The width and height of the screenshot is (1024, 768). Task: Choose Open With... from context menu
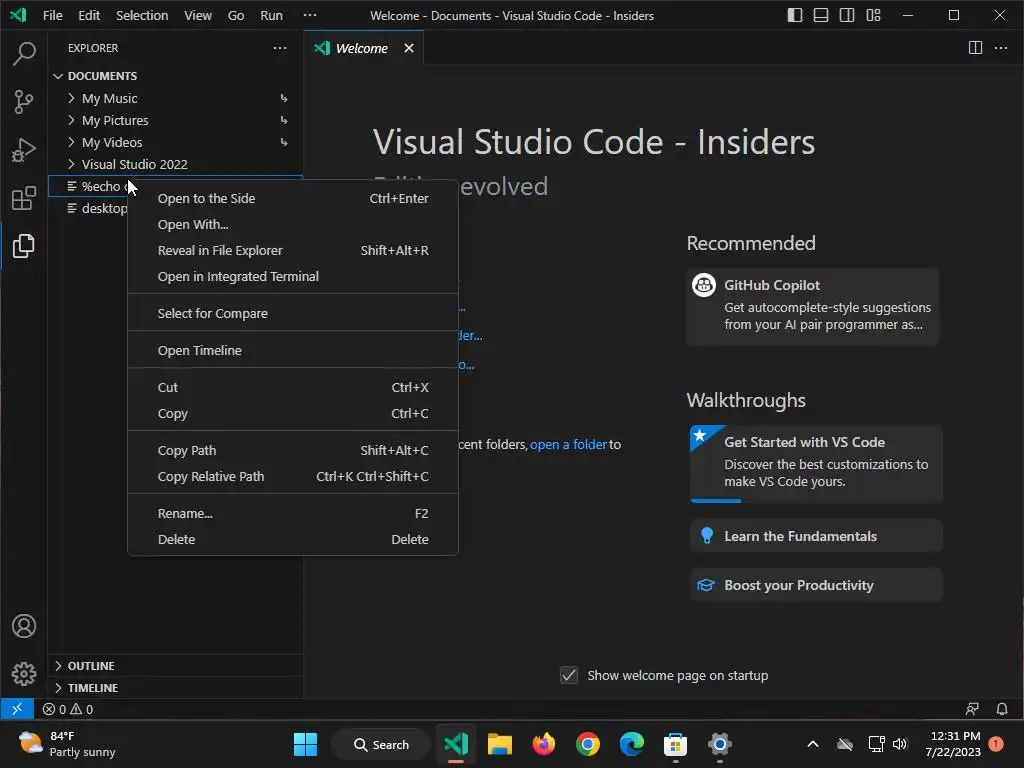click(x=293, y=225)
